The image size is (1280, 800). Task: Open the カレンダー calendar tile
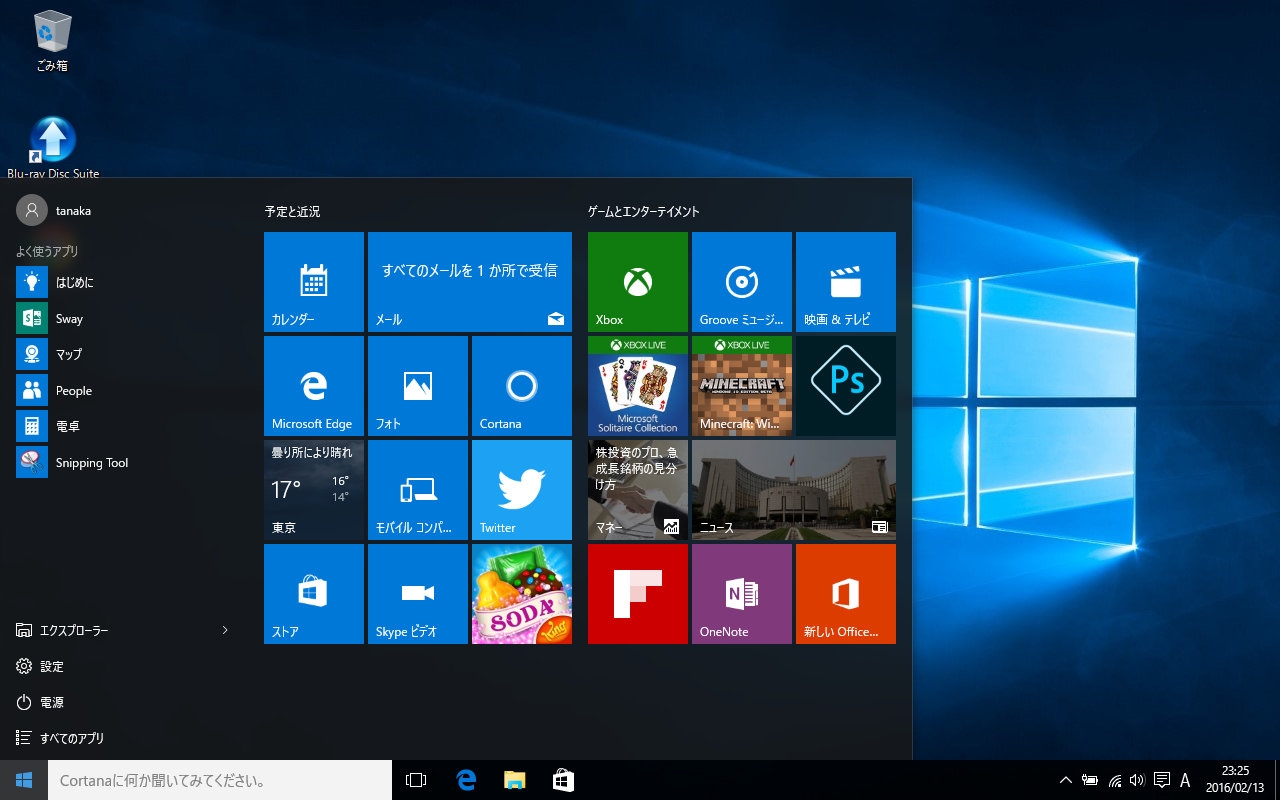click(314, 282)
